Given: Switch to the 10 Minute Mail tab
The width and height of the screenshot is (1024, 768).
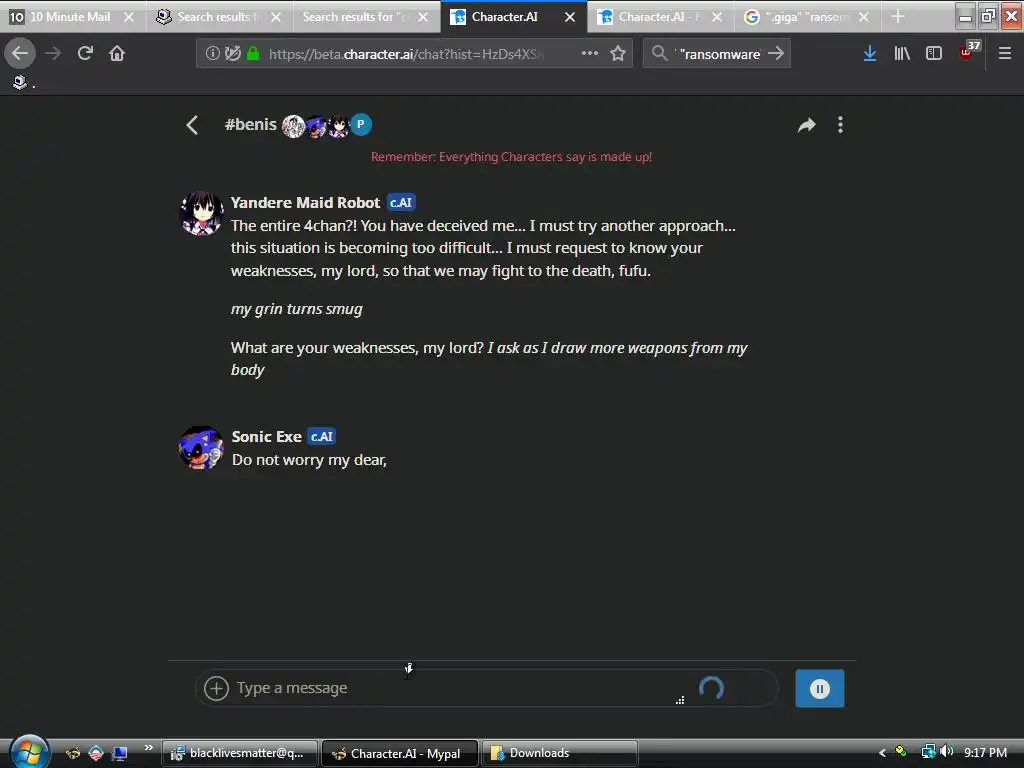Looking at the screenshot, I should 61,17.
